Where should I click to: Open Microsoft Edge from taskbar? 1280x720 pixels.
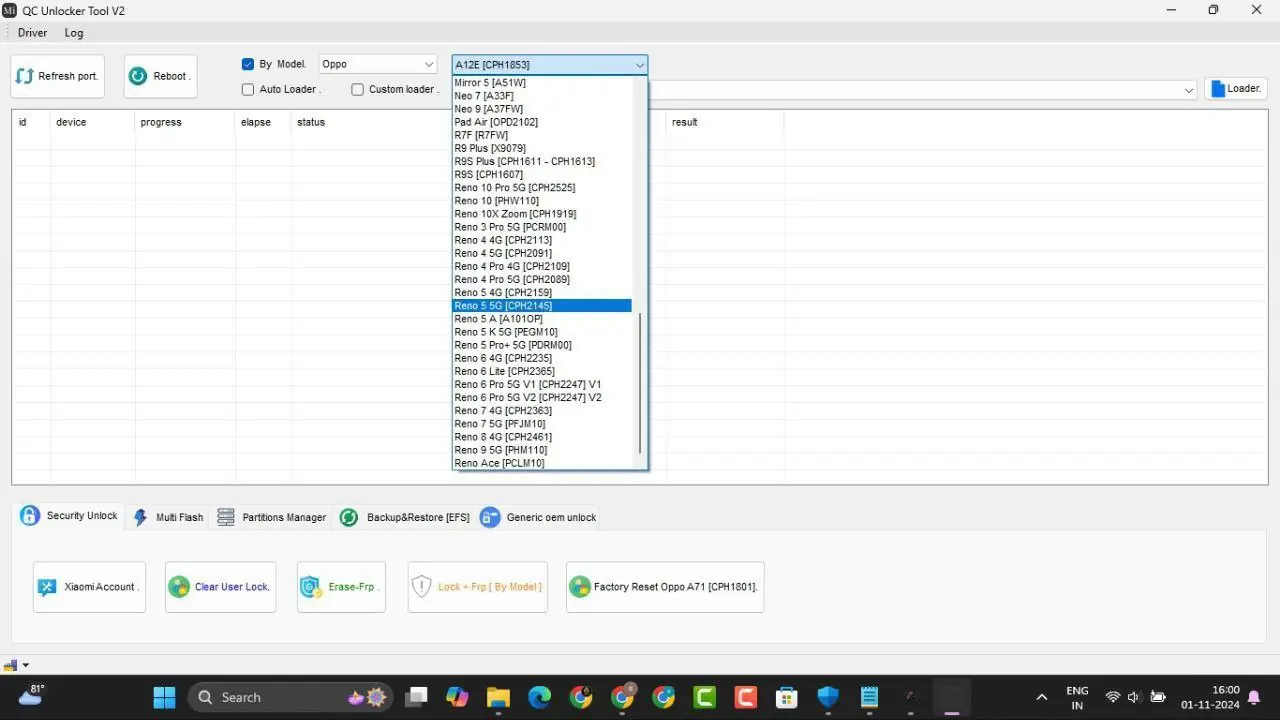pyautogui.click(x=539, y=697)
